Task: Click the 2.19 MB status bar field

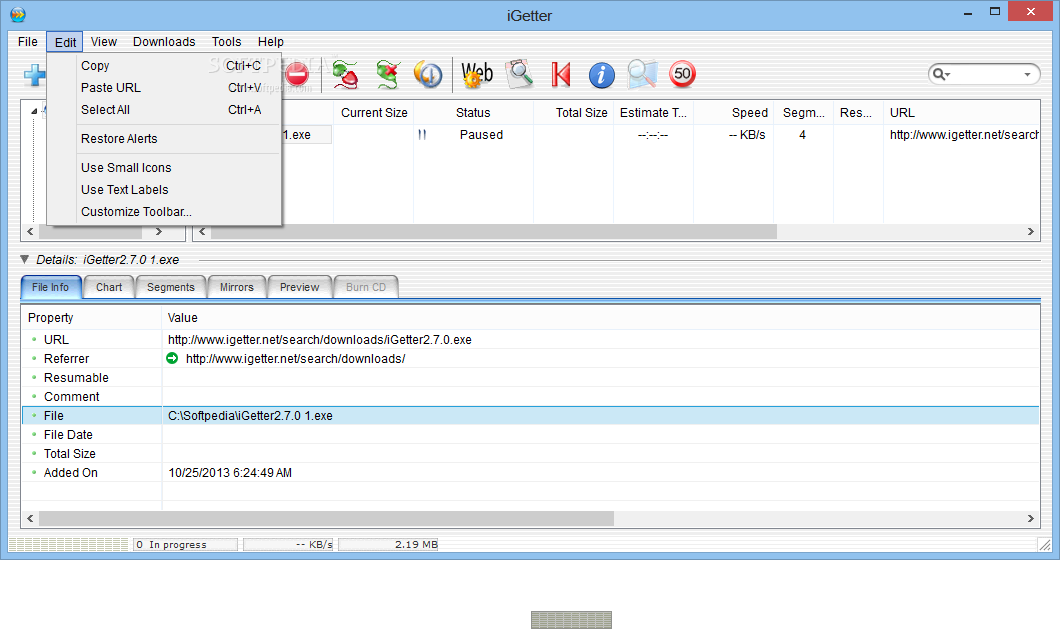Action: coord(389,544)
